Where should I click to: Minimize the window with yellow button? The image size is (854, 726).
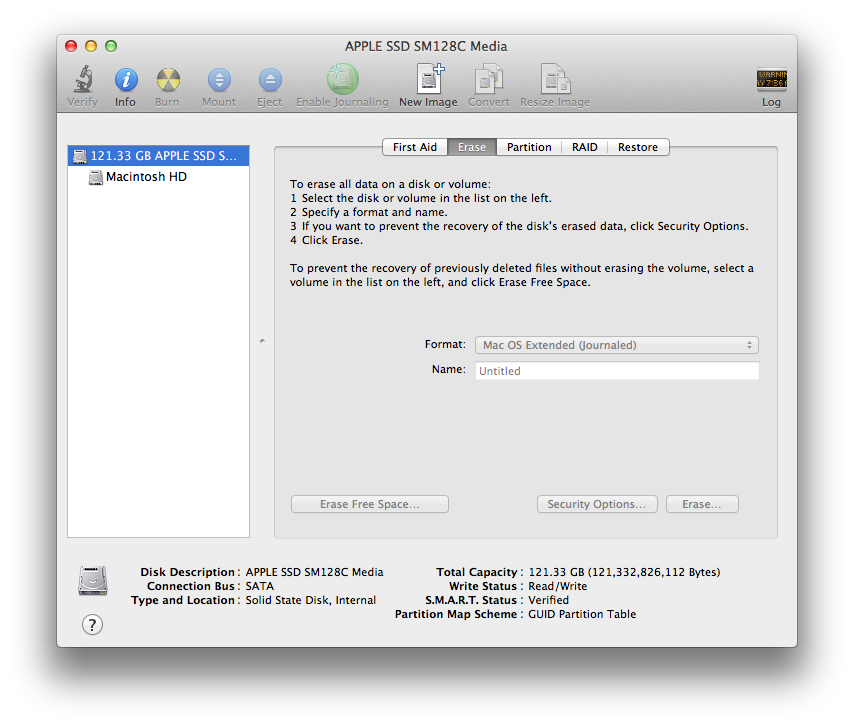click(91, 46)
